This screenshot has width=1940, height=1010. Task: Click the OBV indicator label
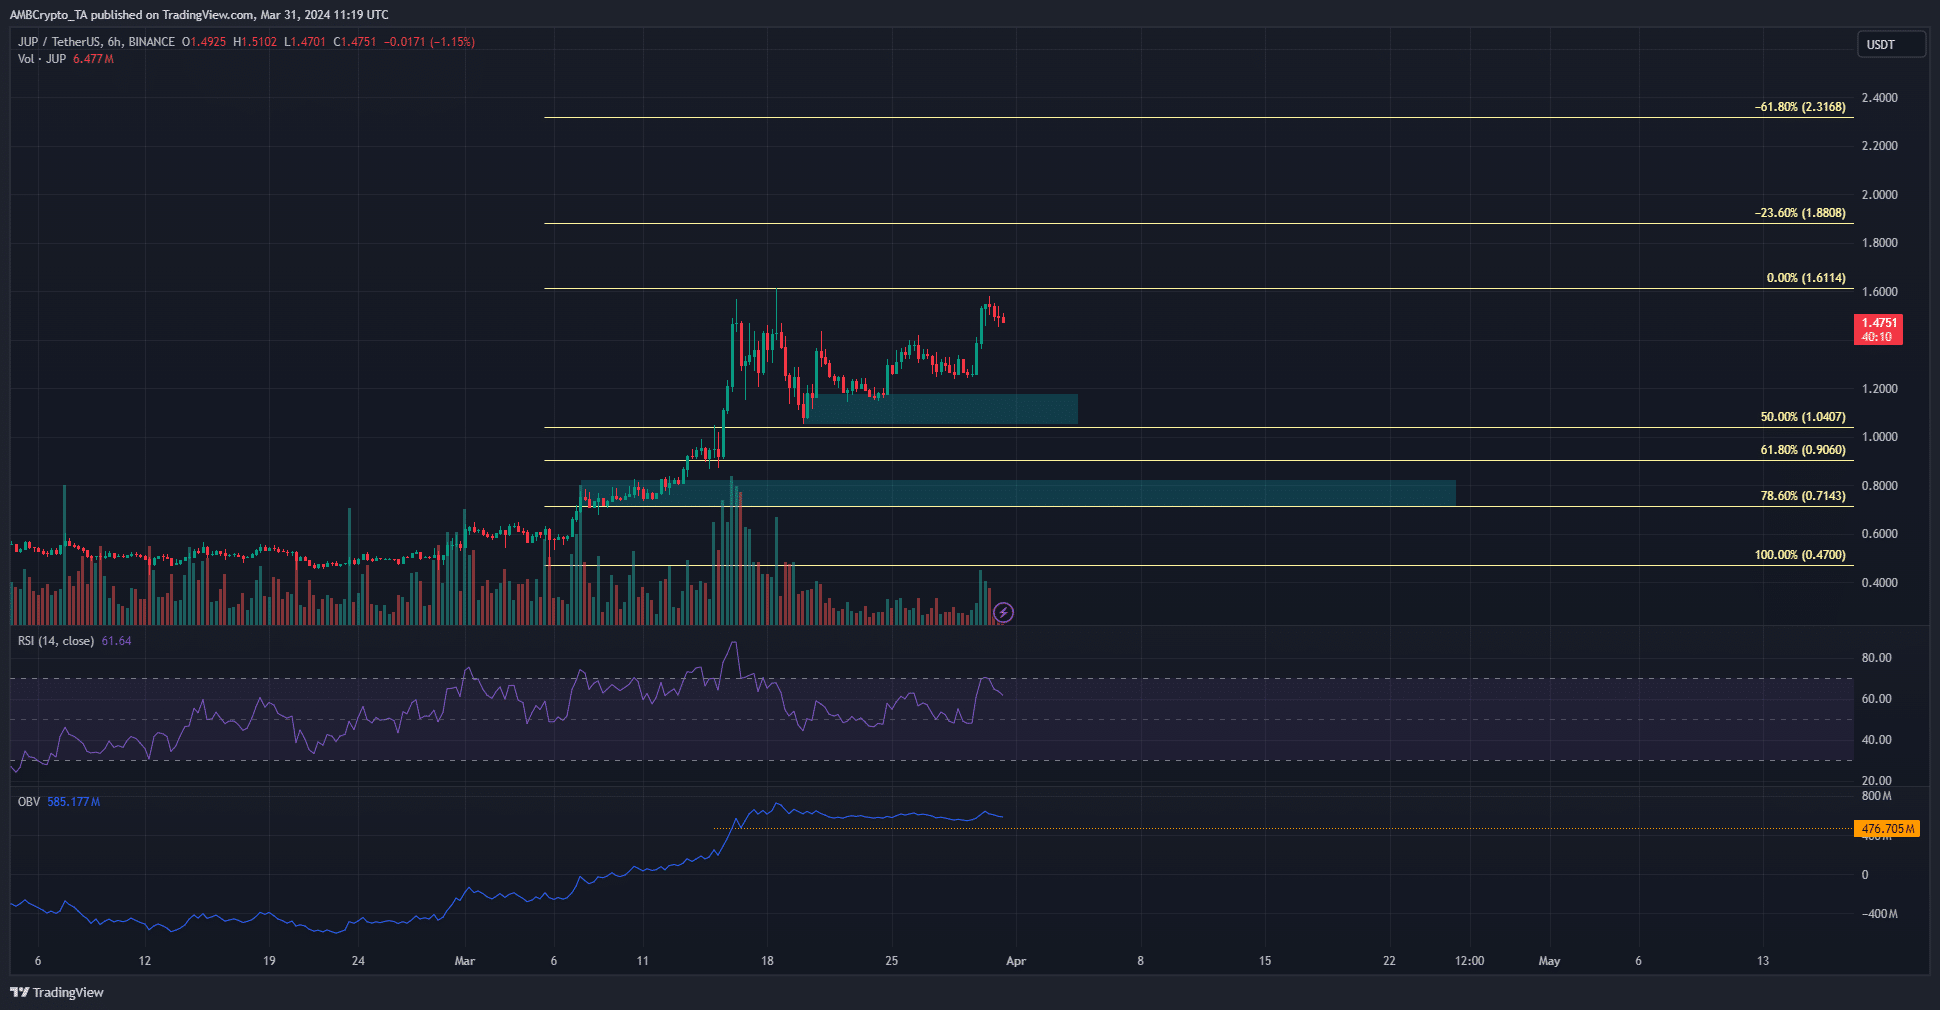pos(29,802)
